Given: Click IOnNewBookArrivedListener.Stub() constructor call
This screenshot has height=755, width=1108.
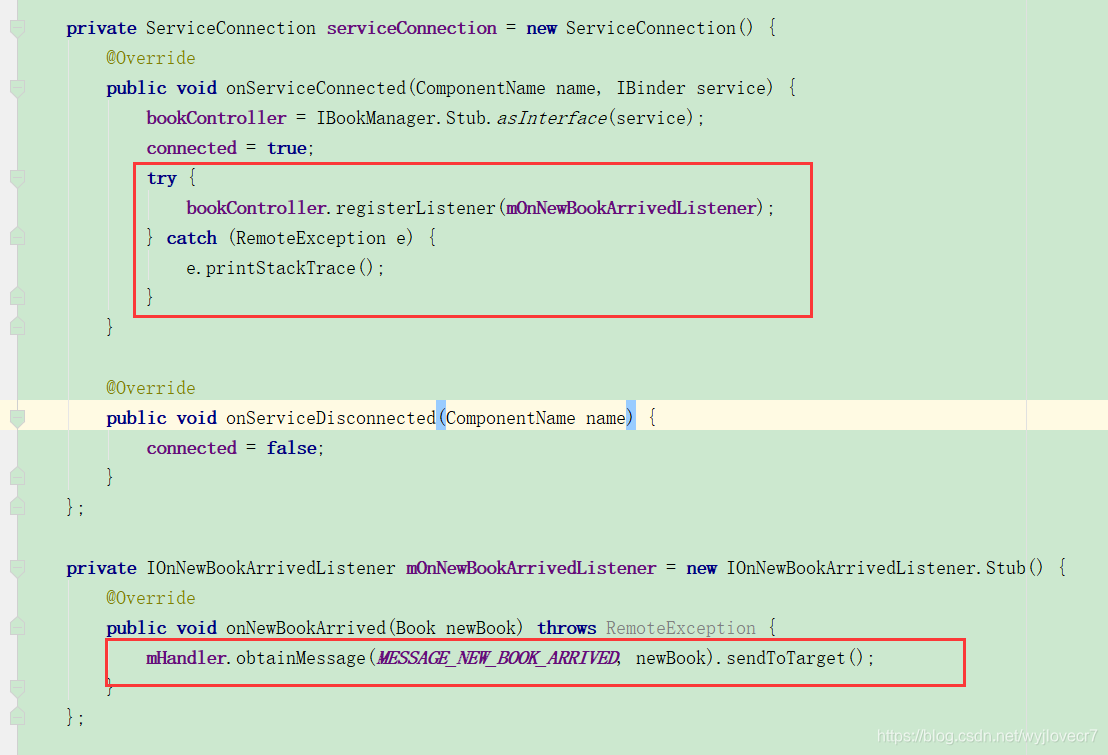Looking at the screenshot, I should coord(885,568).
